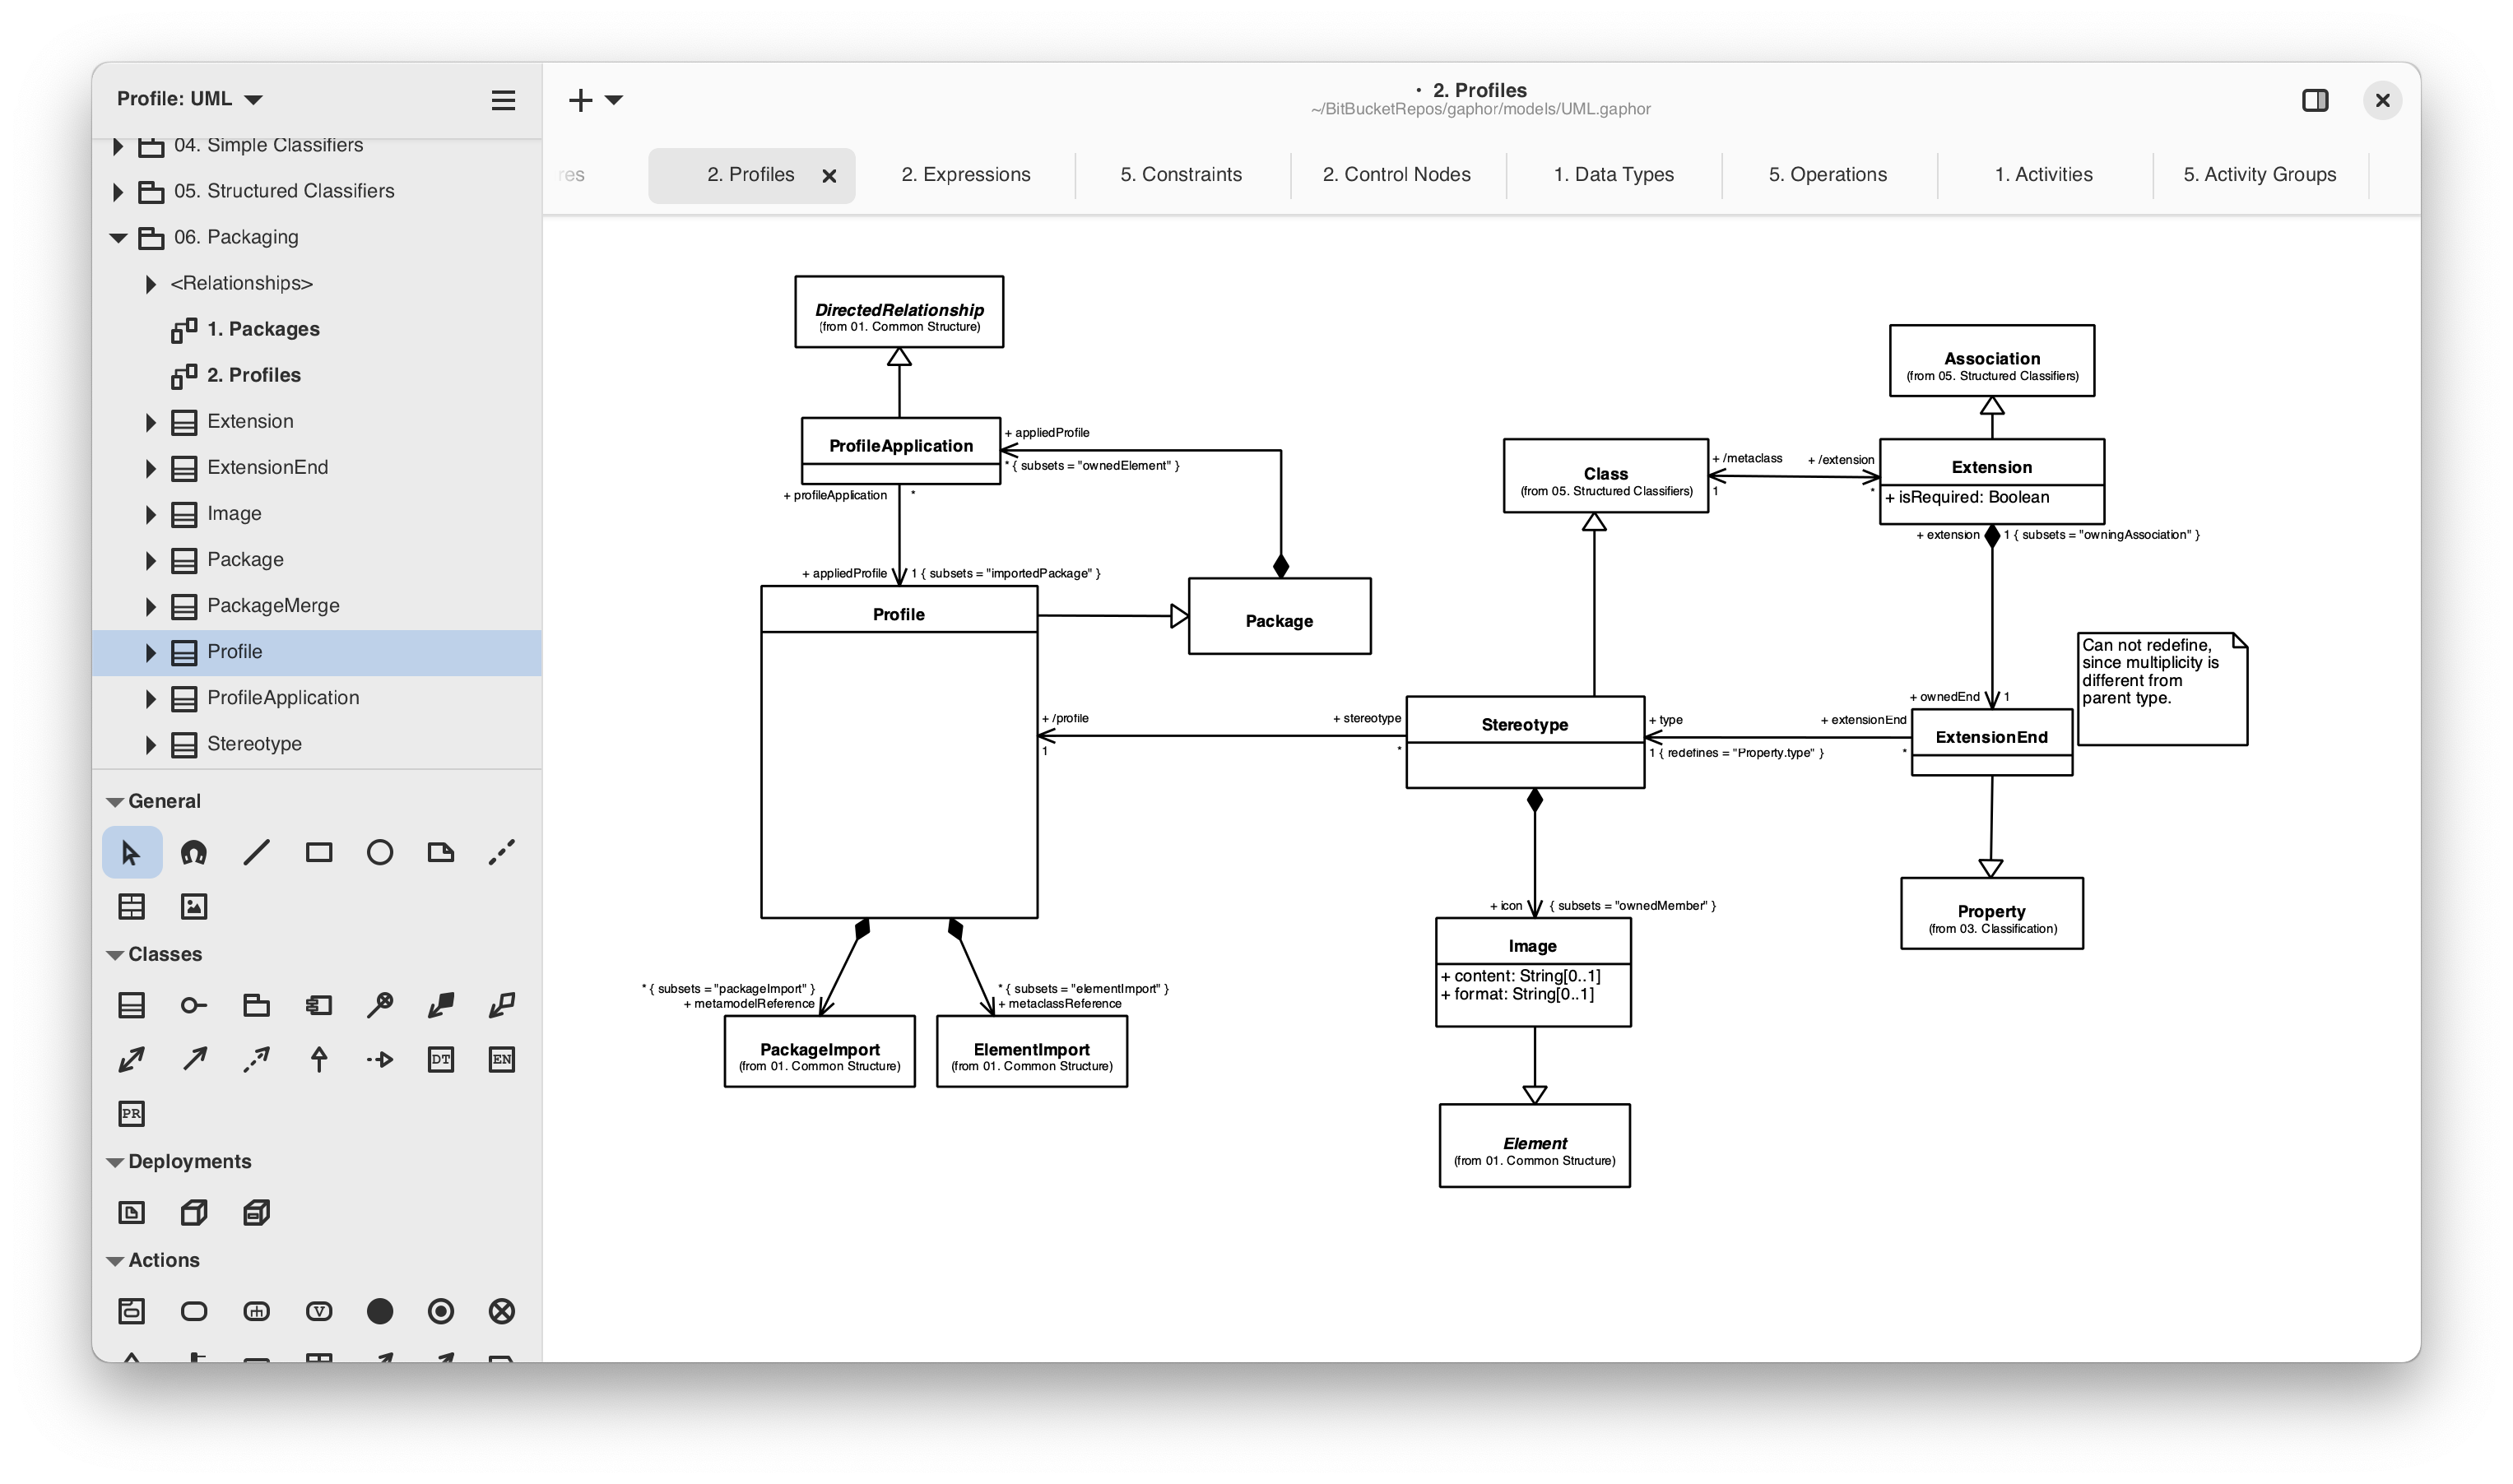Screen dimensions: 2513x1484
Task: Select the dashed Dependency arrow tool
Action: (x=256, y=1060)
